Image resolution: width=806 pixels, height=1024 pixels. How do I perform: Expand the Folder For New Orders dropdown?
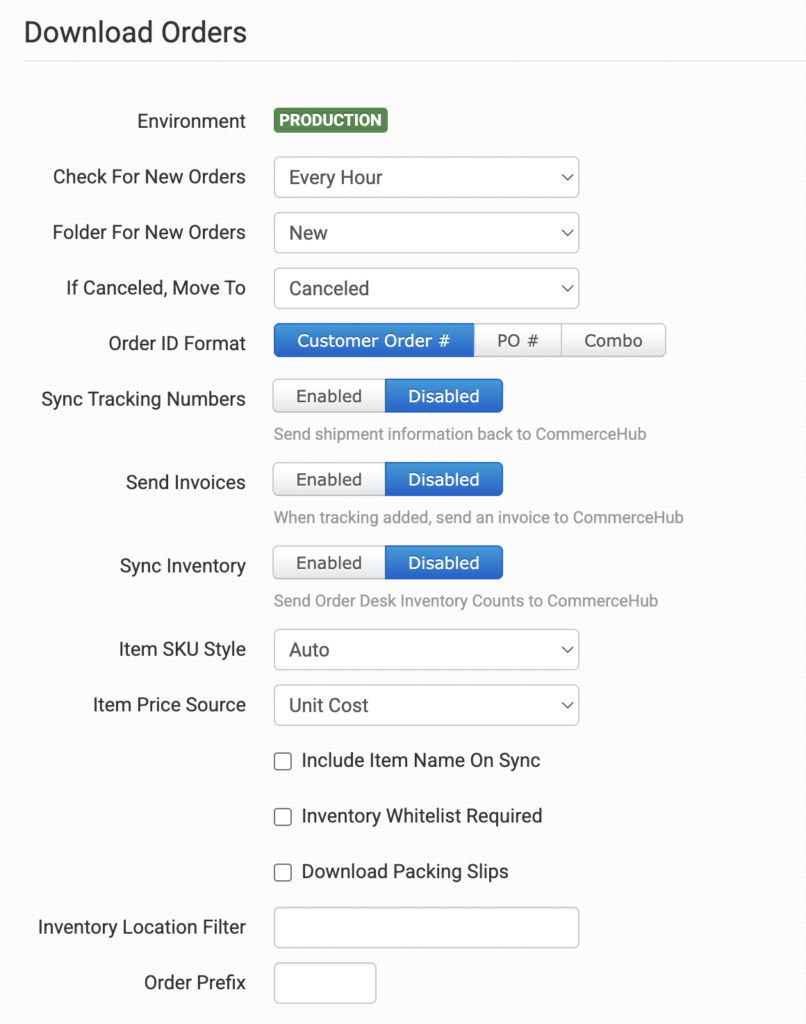[426, 233]
